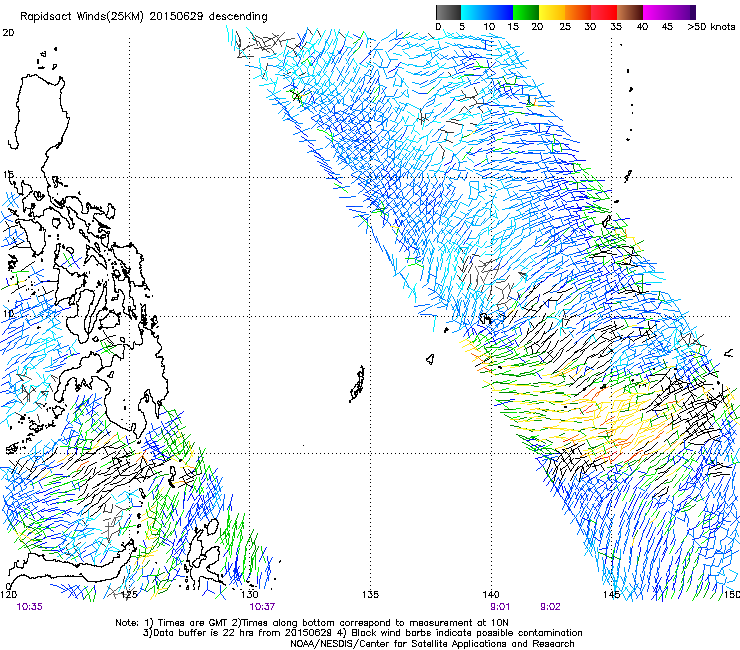Click the longitude label '130' on bottom axis

click(250, 594)
